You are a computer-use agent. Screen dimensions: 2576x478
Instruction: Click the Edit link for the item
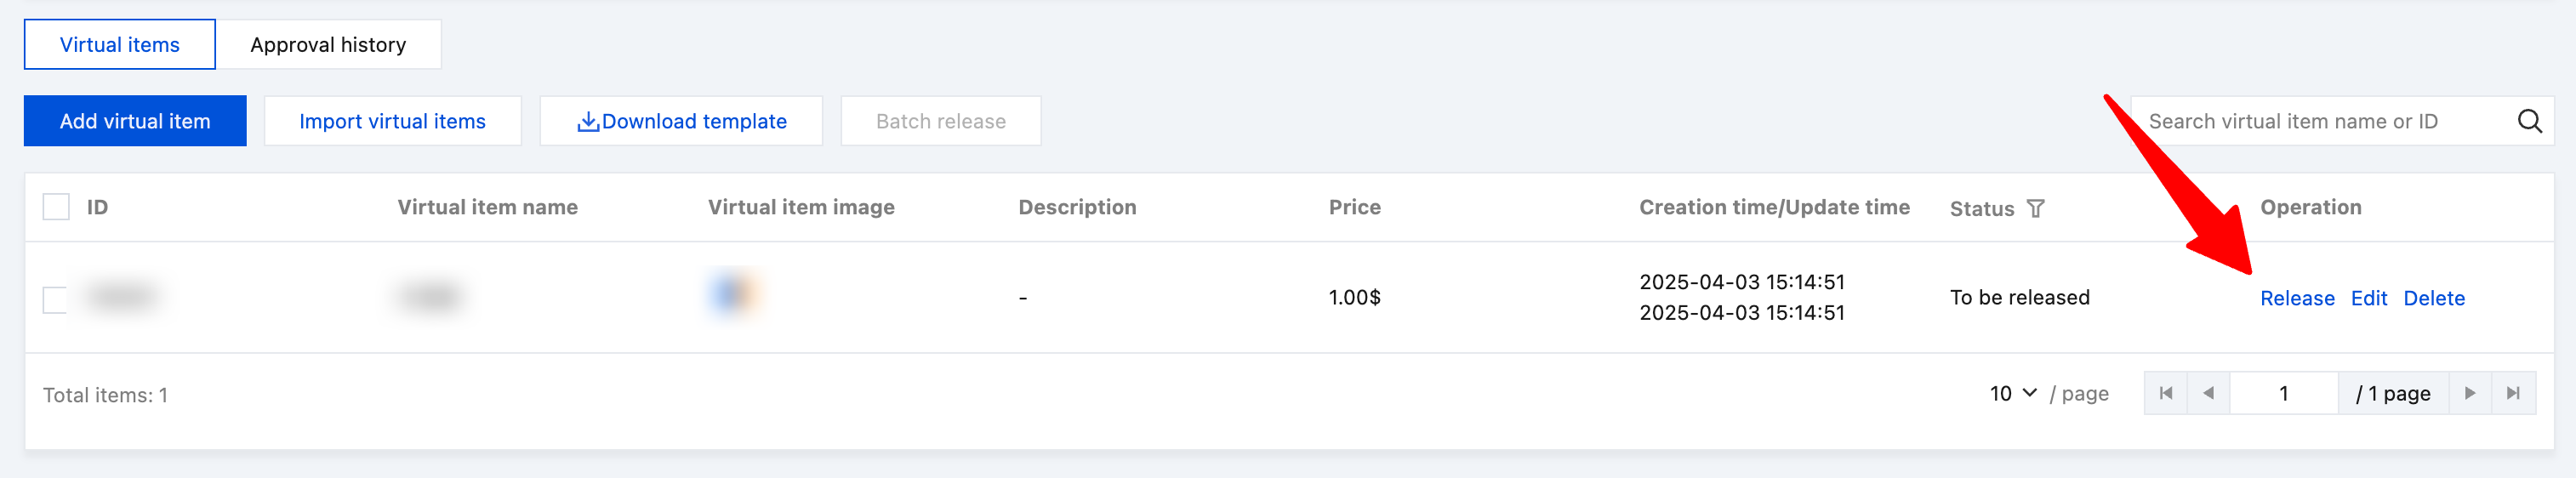(2368, 298)
